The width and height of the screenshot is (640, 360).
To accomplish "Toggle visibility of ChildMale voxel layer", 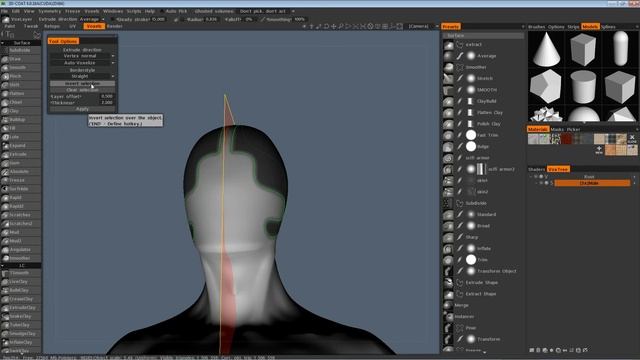I will click(x=542, y=183).
